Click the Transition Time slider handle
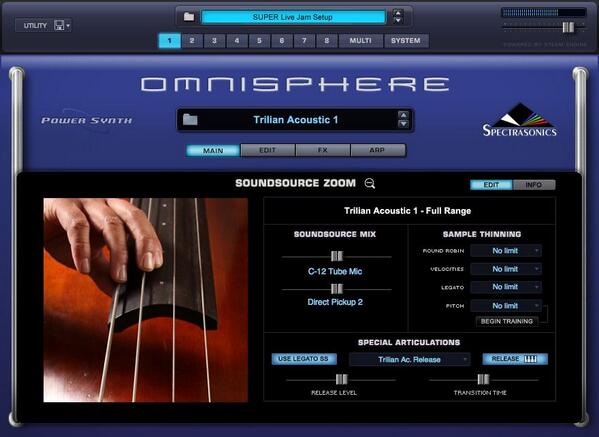The image size is (599, 437). 483,379
